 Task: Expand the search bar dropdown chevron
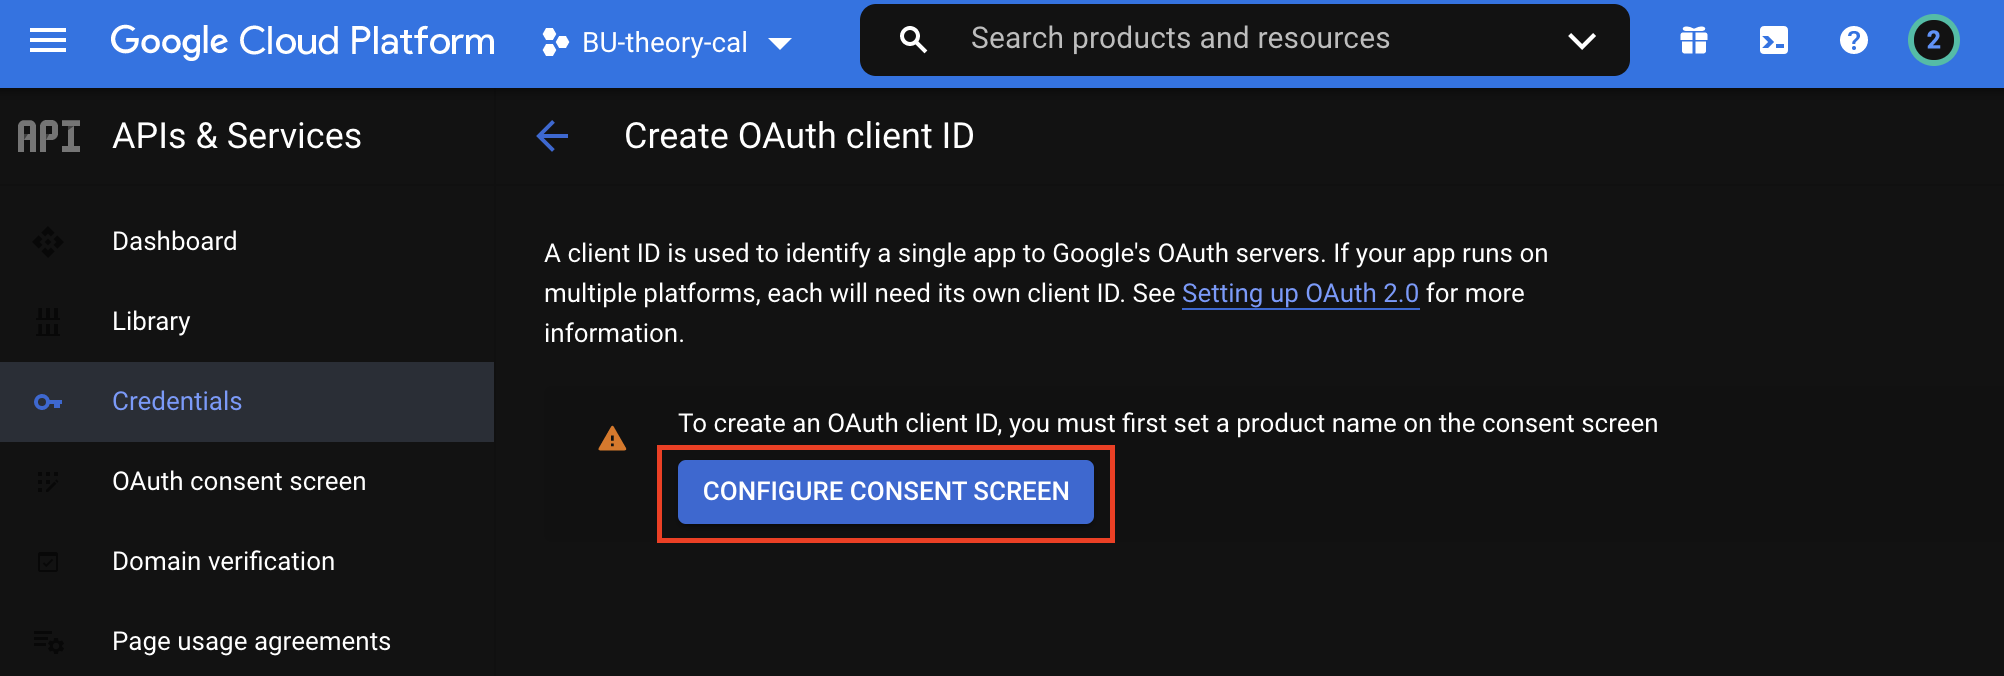1582,41
